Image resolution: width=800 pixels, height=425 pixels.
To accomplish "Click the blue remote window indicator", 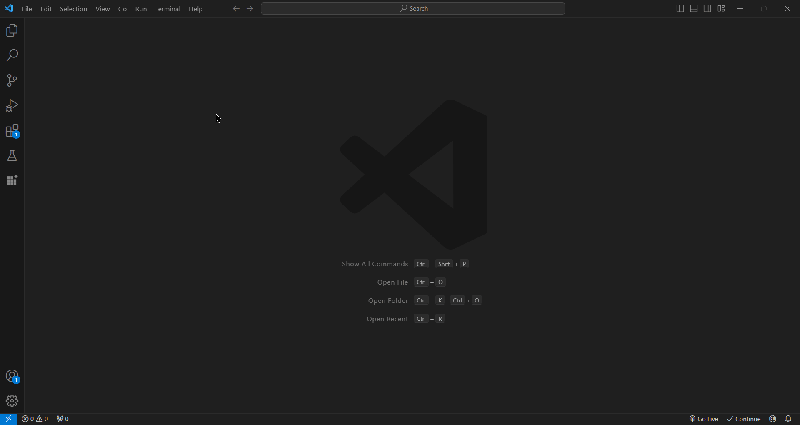I will [x=8, y=419].
